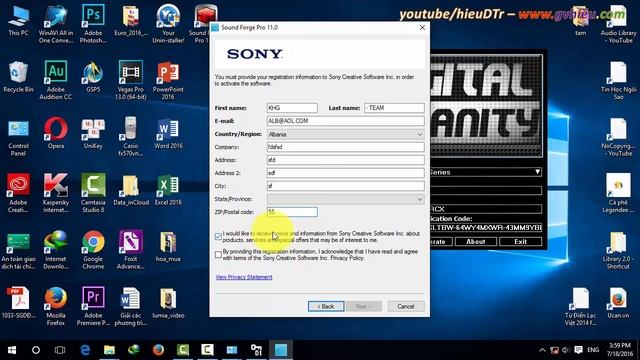Launch Adobe Photoshop desktop shortcut
The width and height of the screenshot is (640, 360).
[93, 24]
